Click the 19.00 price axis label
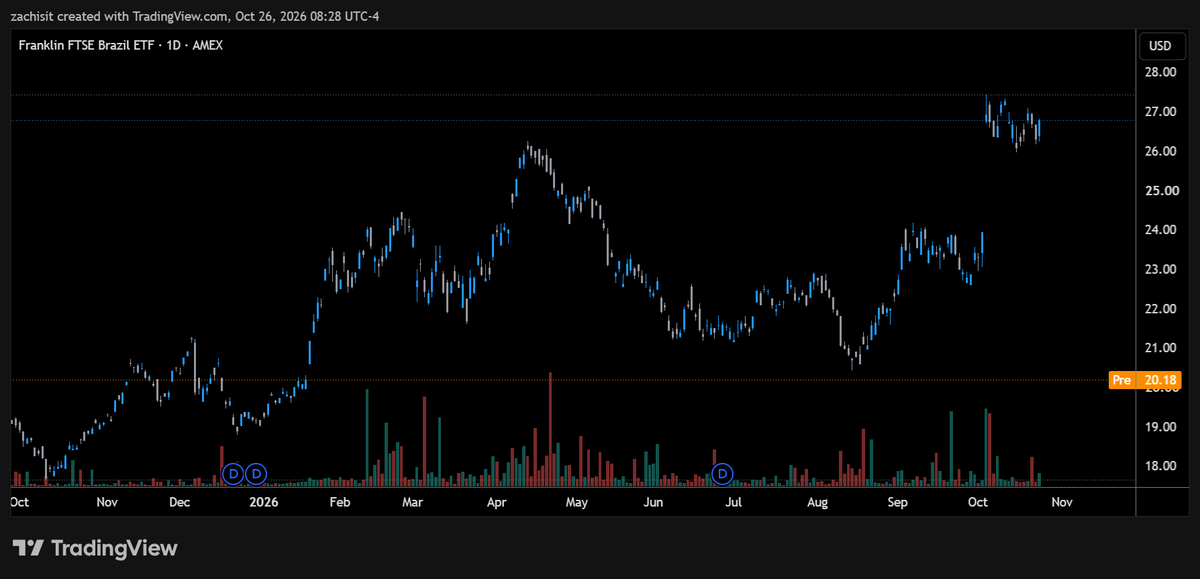Viewport: 1200px width, 579px height. tap(1160, 427)
